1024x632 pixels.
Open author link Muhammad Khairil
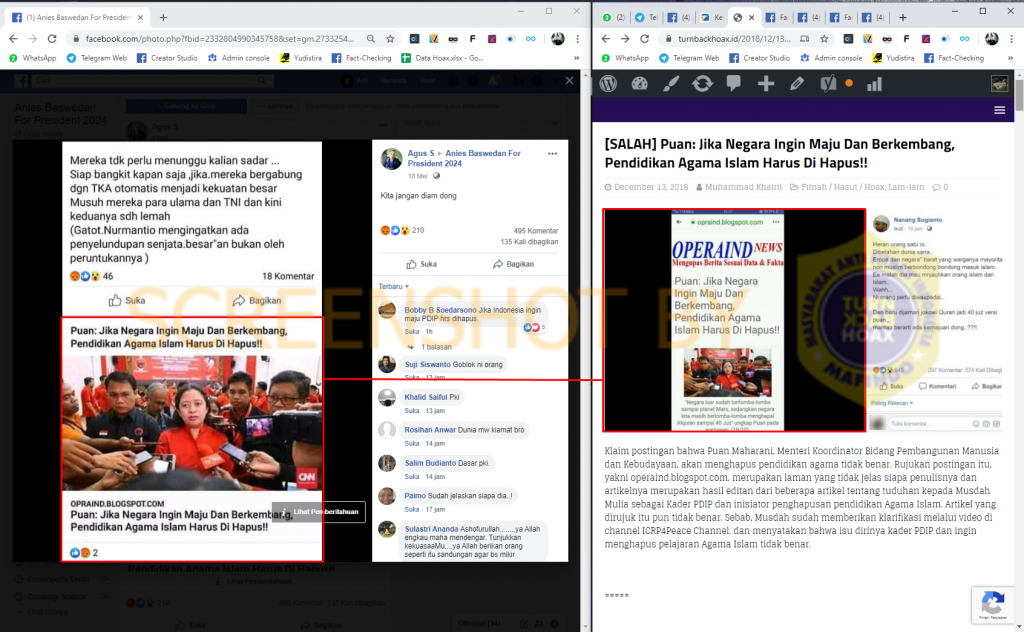pos(743,187)
